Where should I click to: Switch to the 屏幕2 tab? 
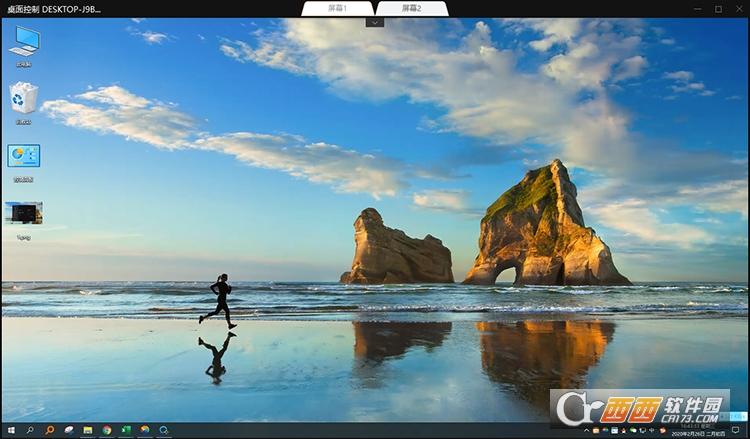(x=411, y=8)
